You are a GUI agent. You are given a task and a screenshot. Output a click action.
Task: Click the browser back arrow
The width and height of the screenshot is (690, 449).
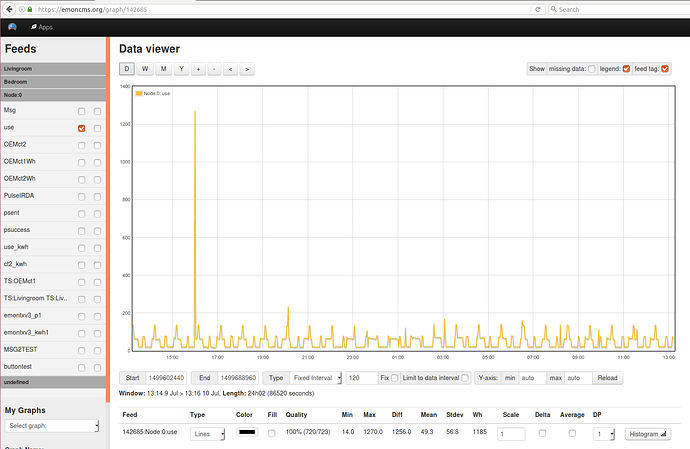(x=9, y=9)
